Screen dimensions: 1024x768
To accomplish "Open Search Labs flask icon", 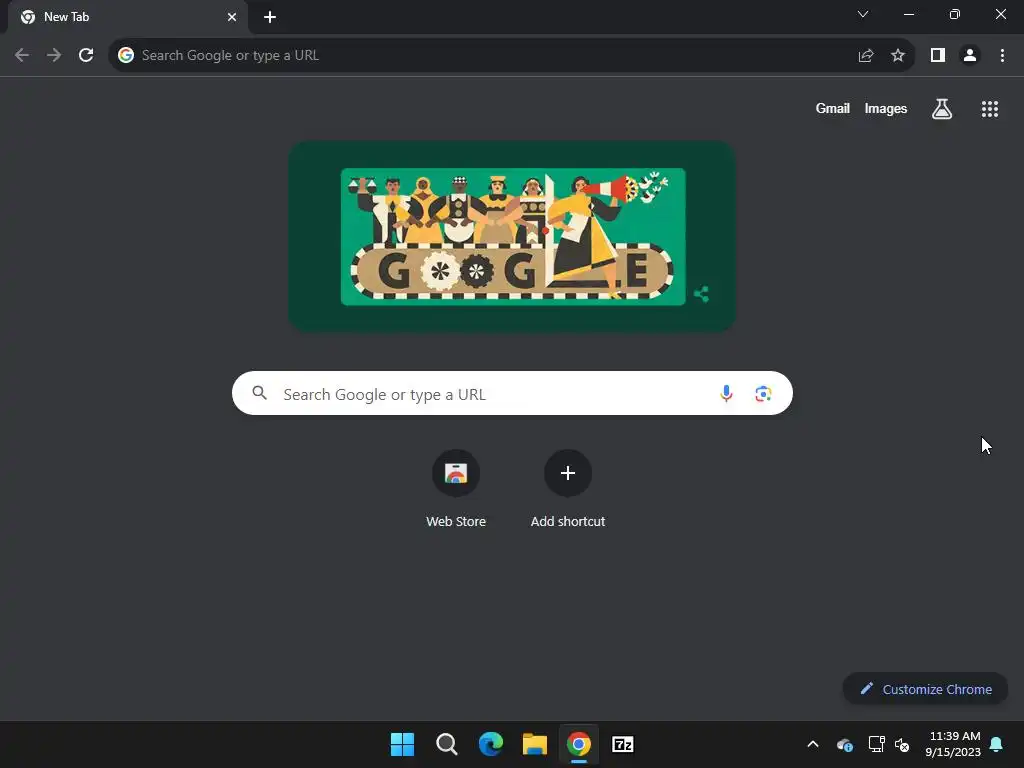I will 942,109.
